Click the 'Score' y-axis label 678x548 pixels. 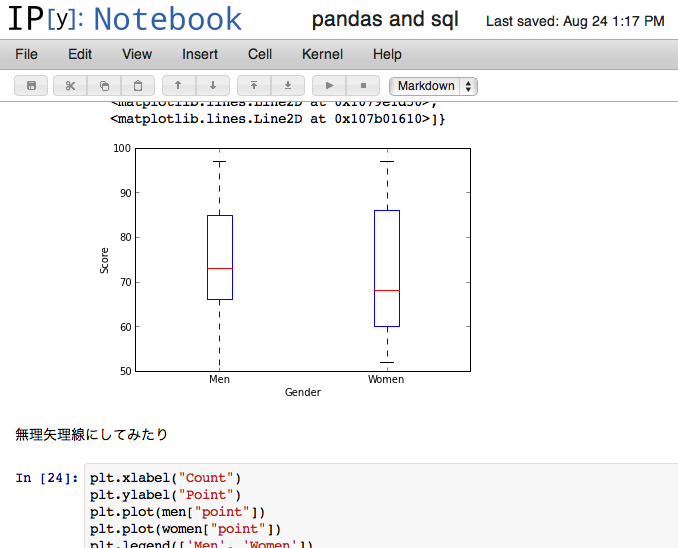coord(104,260)
